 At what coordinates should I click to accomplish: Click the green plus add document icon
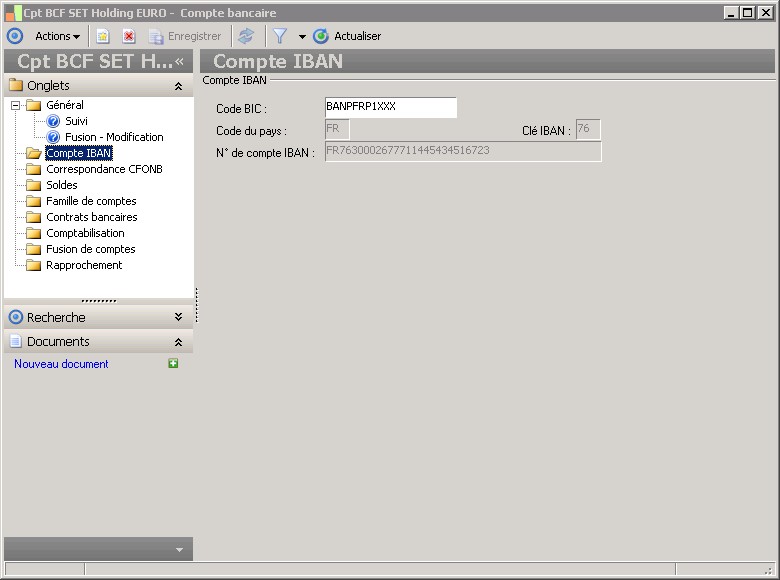click(173, 364)
